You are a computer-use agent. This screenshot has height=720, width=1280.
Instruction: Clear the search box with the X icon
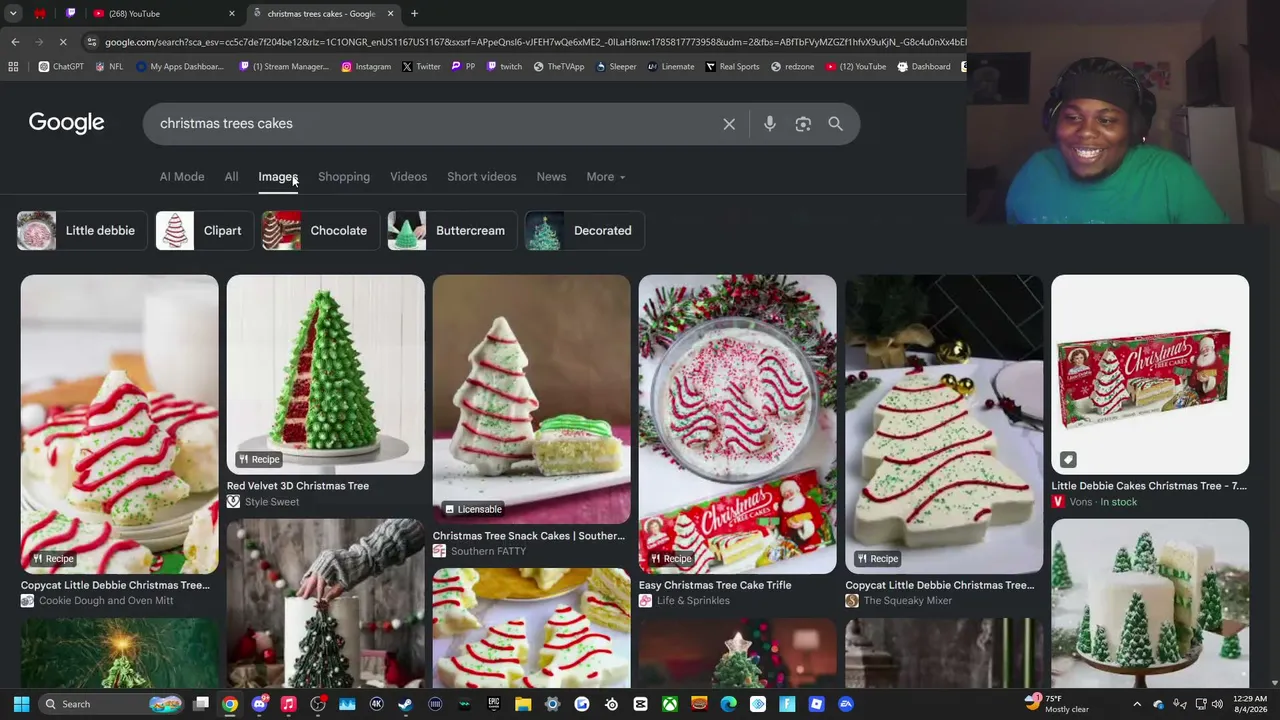point(729,124)
